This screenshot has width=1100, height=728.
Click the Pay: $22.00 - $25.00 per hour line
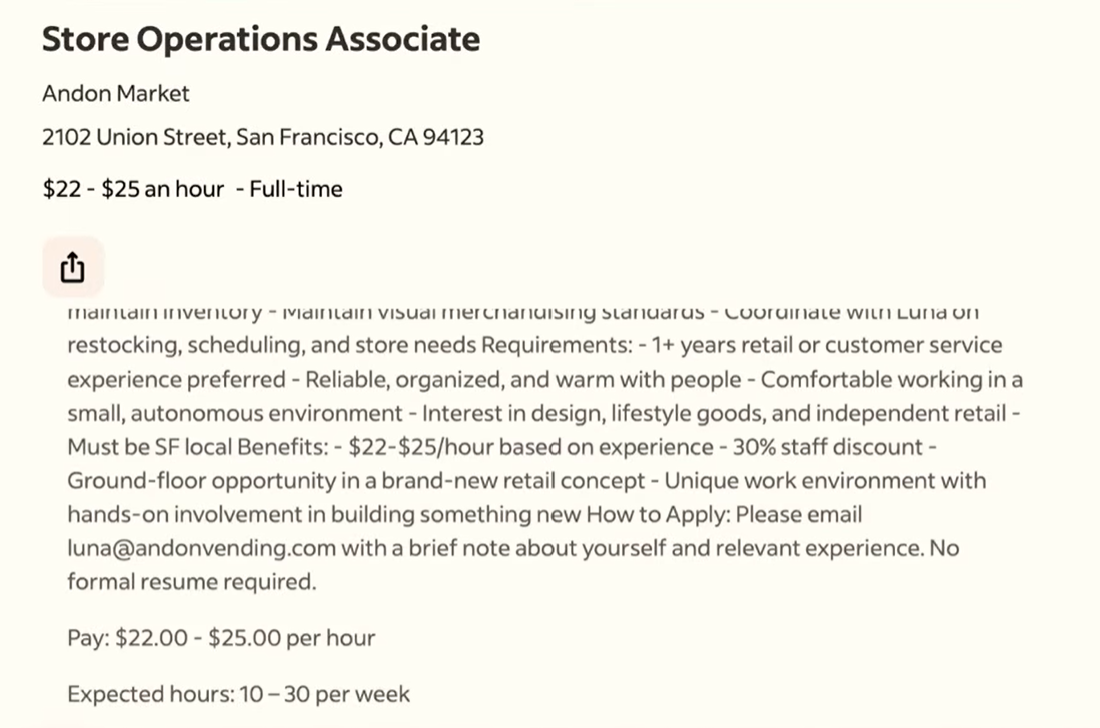(x=221, y=638)
